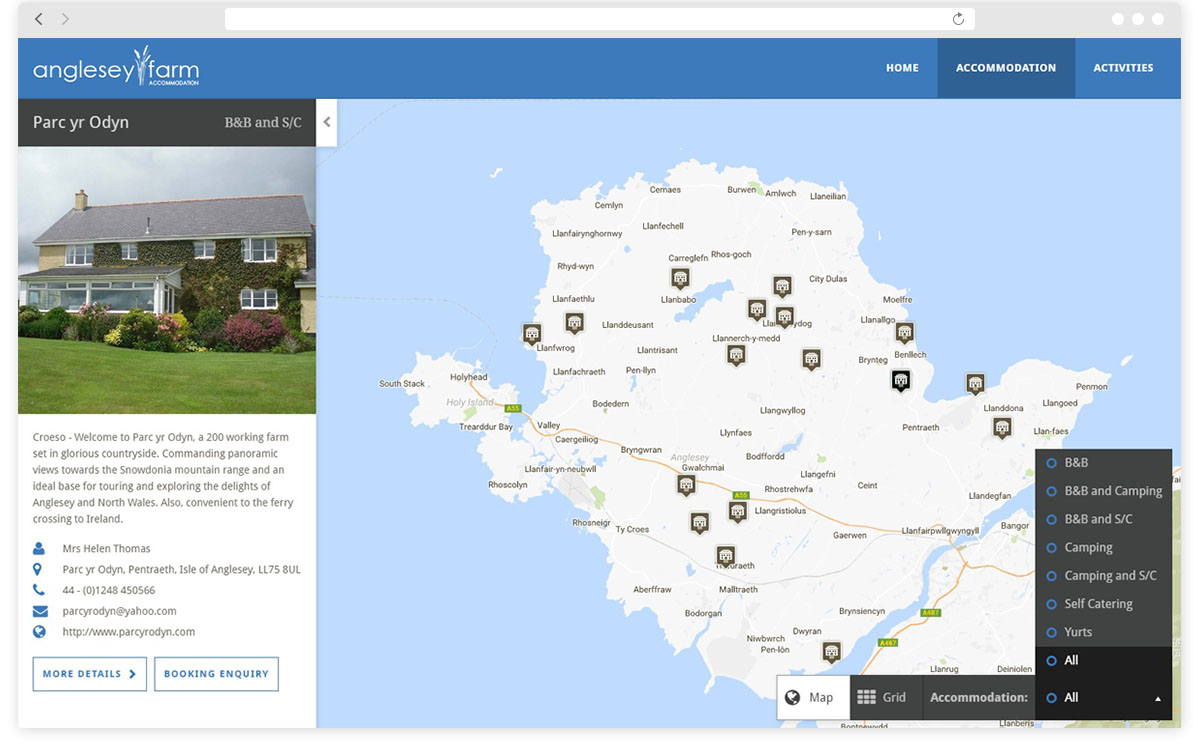The image size is (1200, 750).
Task: Select the black highlighted marker near Pentraeth
Action: [901, 379]
